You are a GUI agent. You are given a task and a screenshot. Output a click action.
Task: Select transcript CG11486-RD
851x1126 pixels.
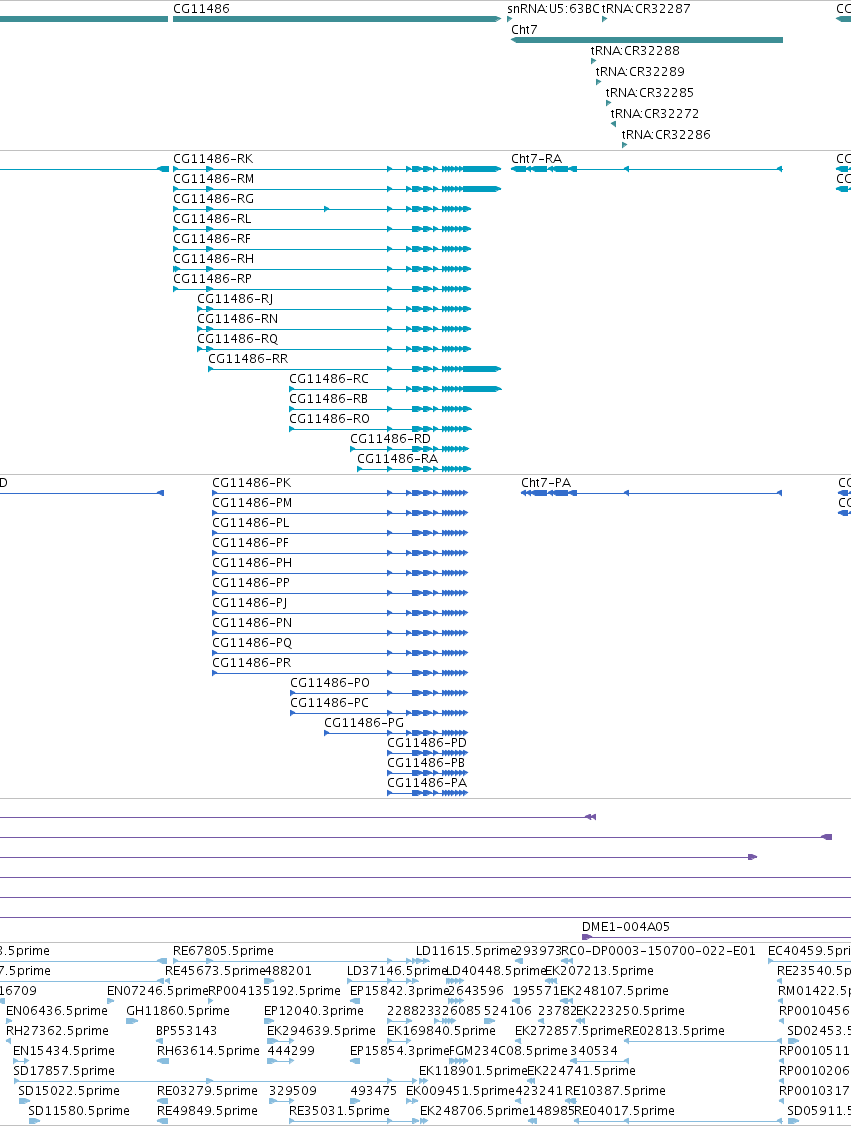(x=391, y=439)
